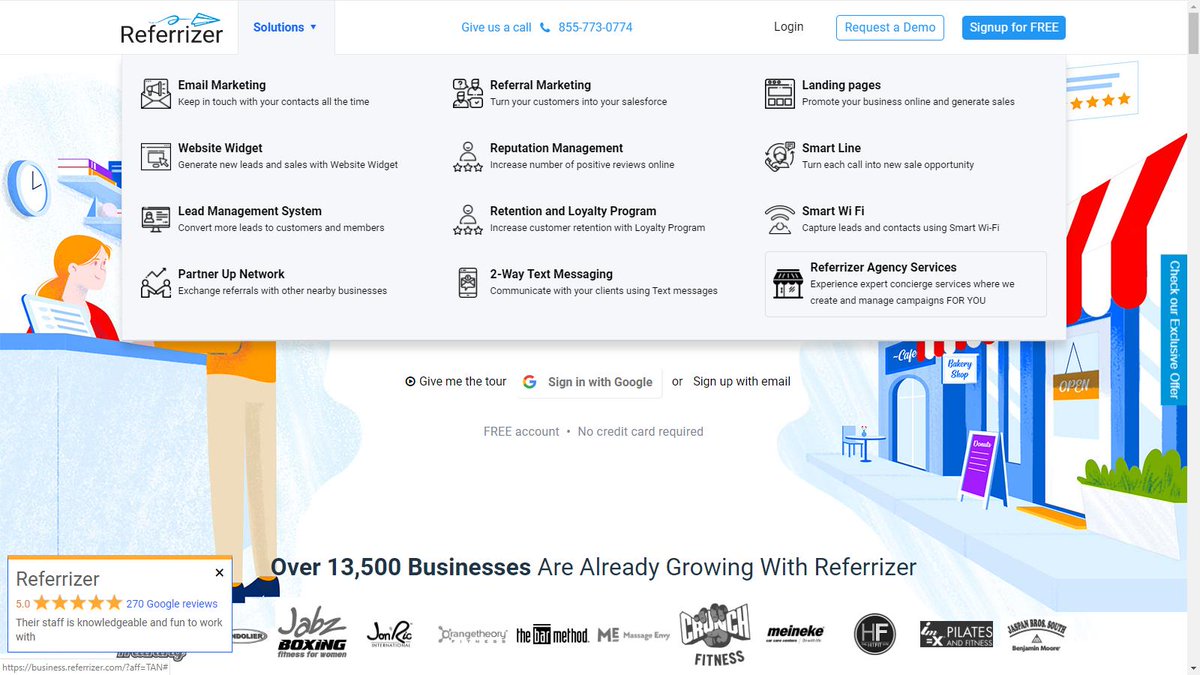Open Referrizer Agency Services card
The image size is (1200, 675).
pyautogui.click(x=906, y=284)
